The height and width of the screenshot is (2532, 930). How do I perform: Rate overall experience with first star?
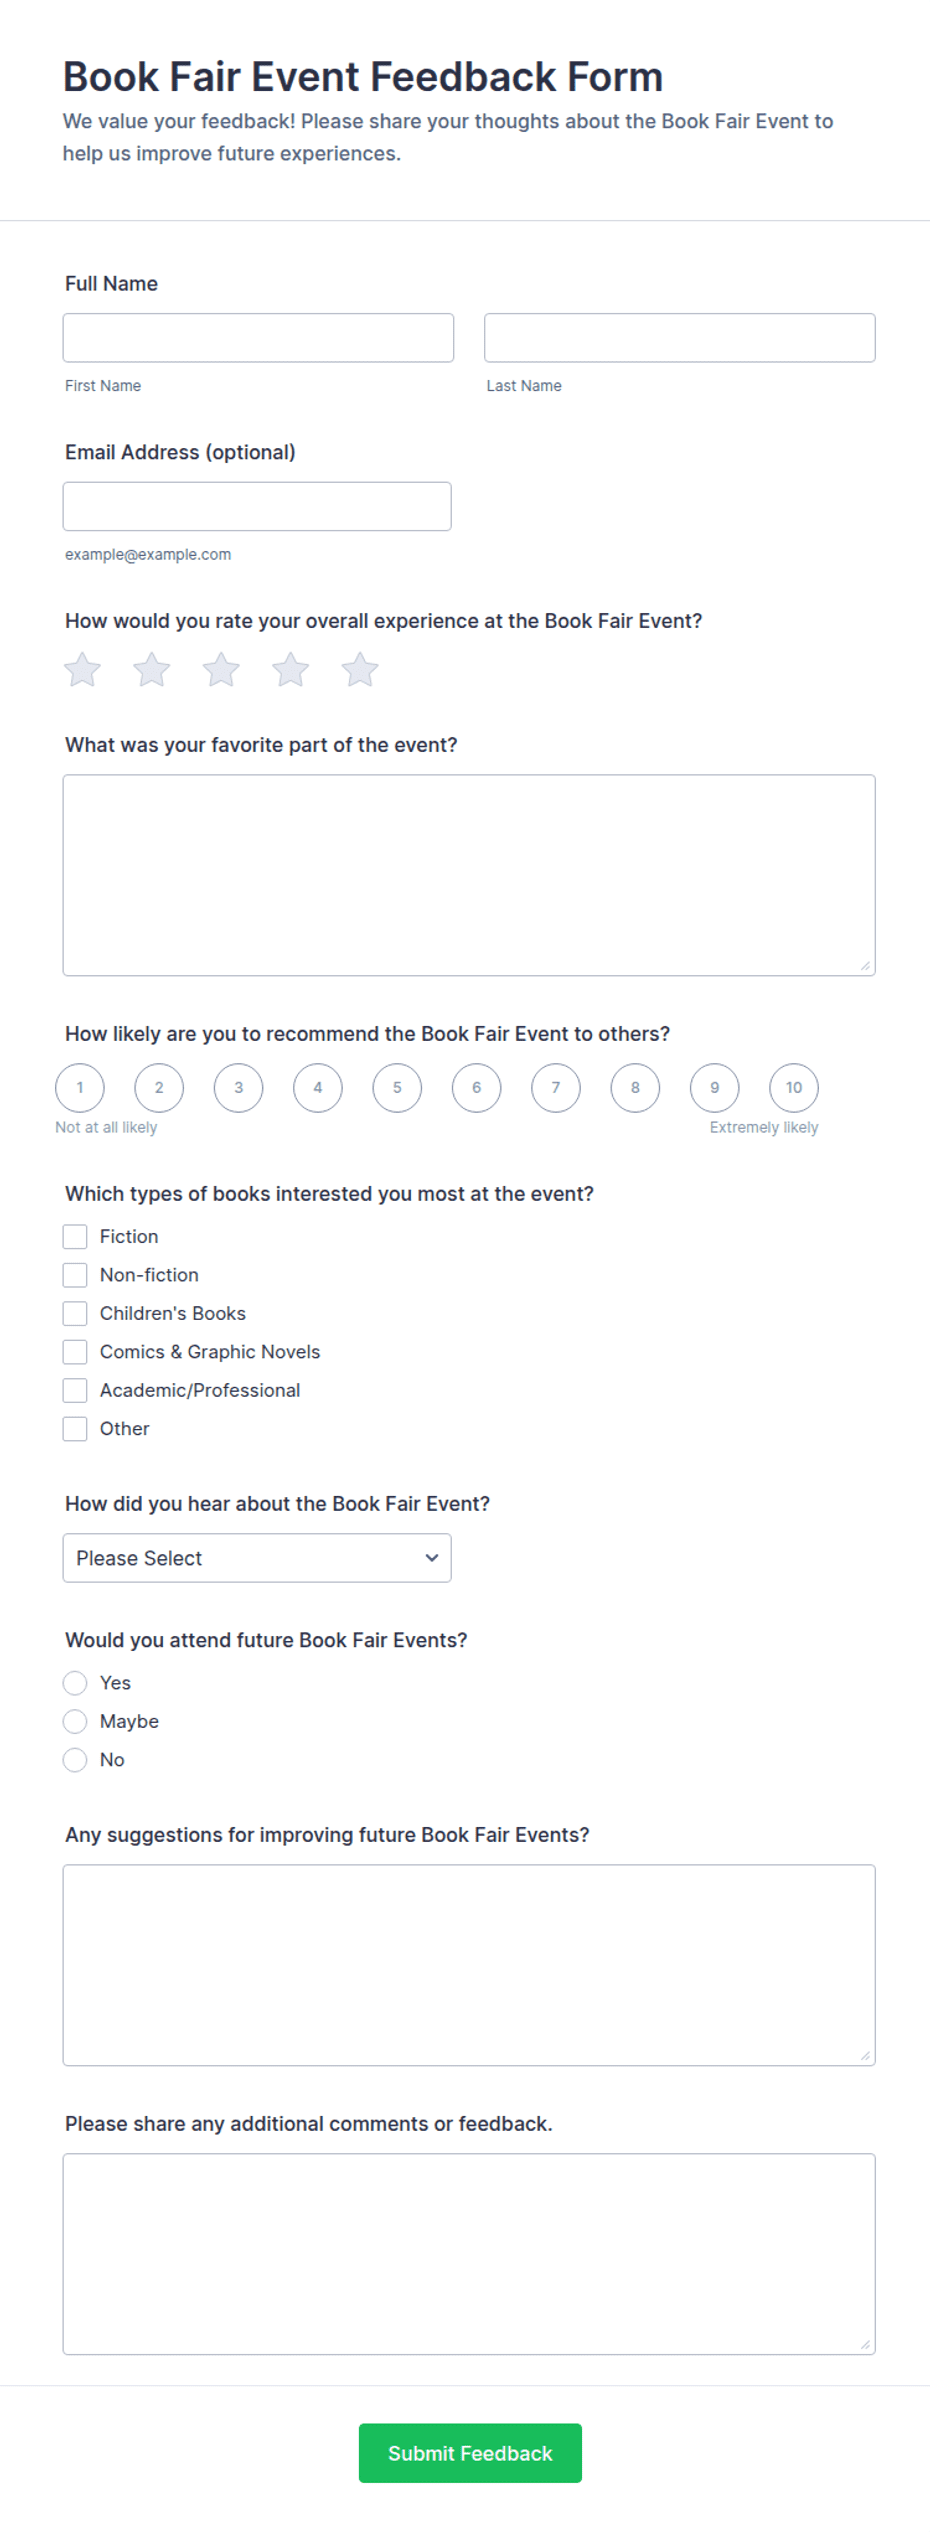[x=82, y=670]
